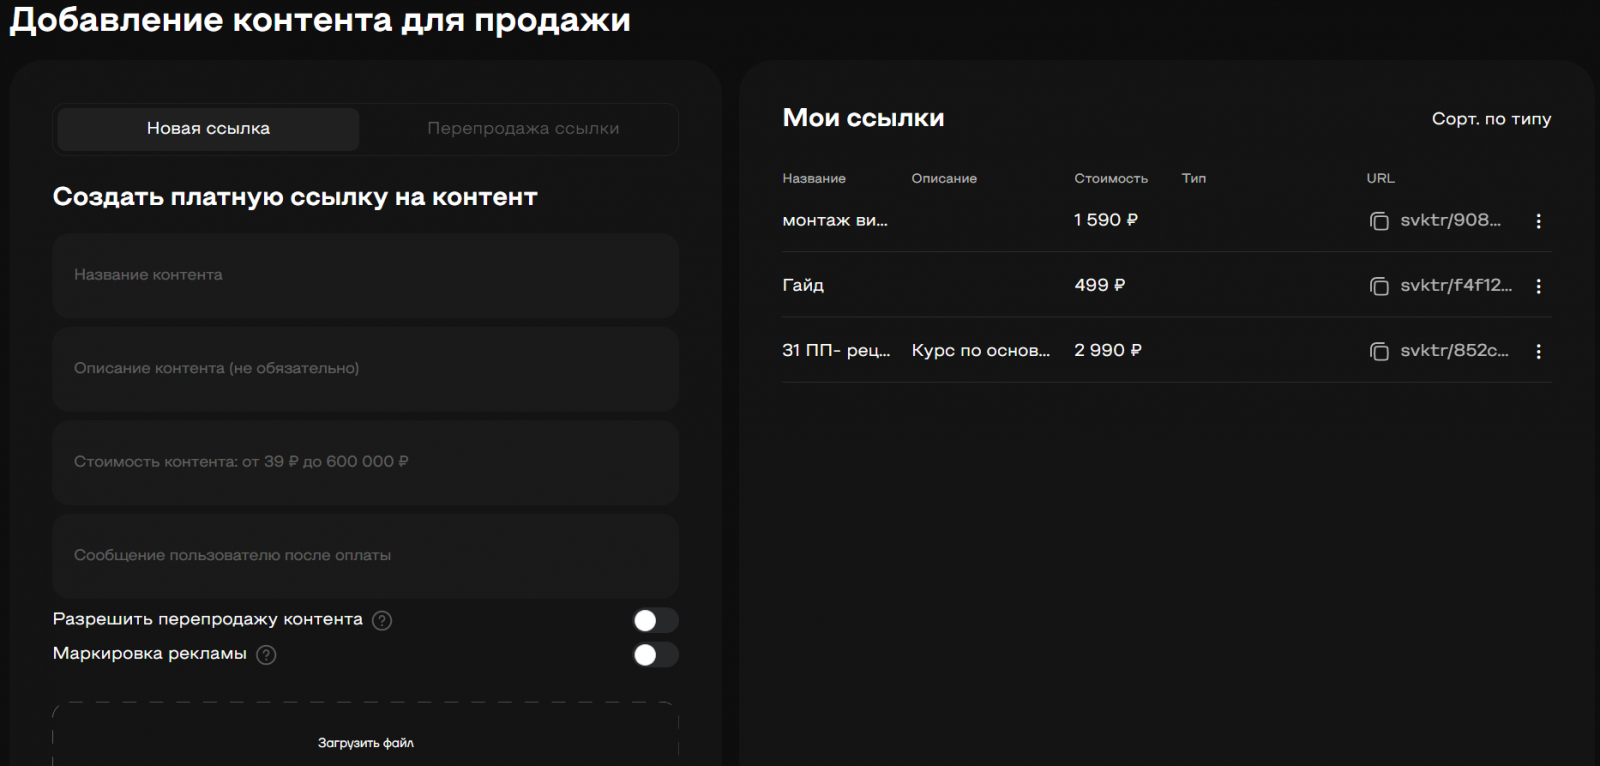Viewport: 1600px width, 766px height.
Task: Copy the svktr/852c... link URL
Action: (x=1379, y=351)
